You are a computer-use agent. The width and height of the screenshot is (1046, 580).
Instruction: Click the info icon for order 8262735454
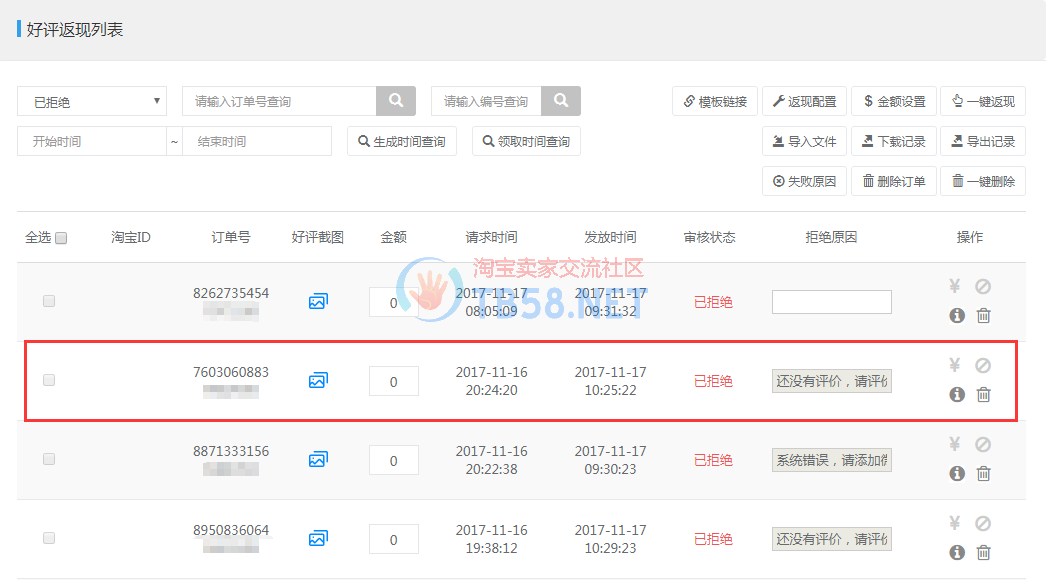(957, 315)
